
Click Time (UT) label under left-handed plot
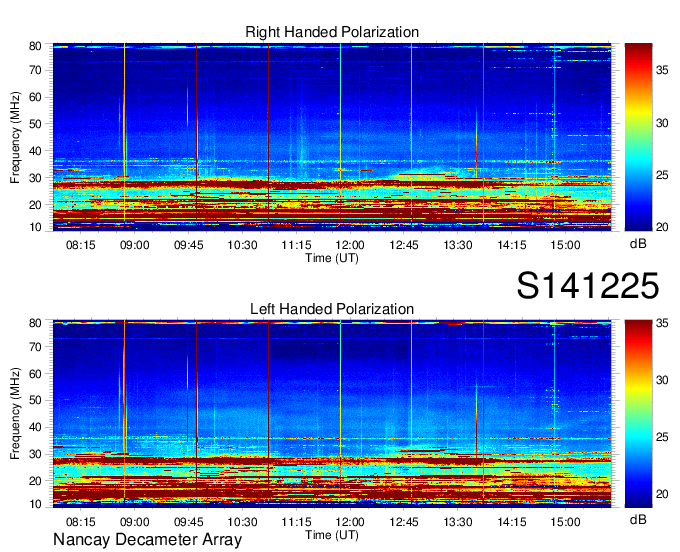point(332,535)
